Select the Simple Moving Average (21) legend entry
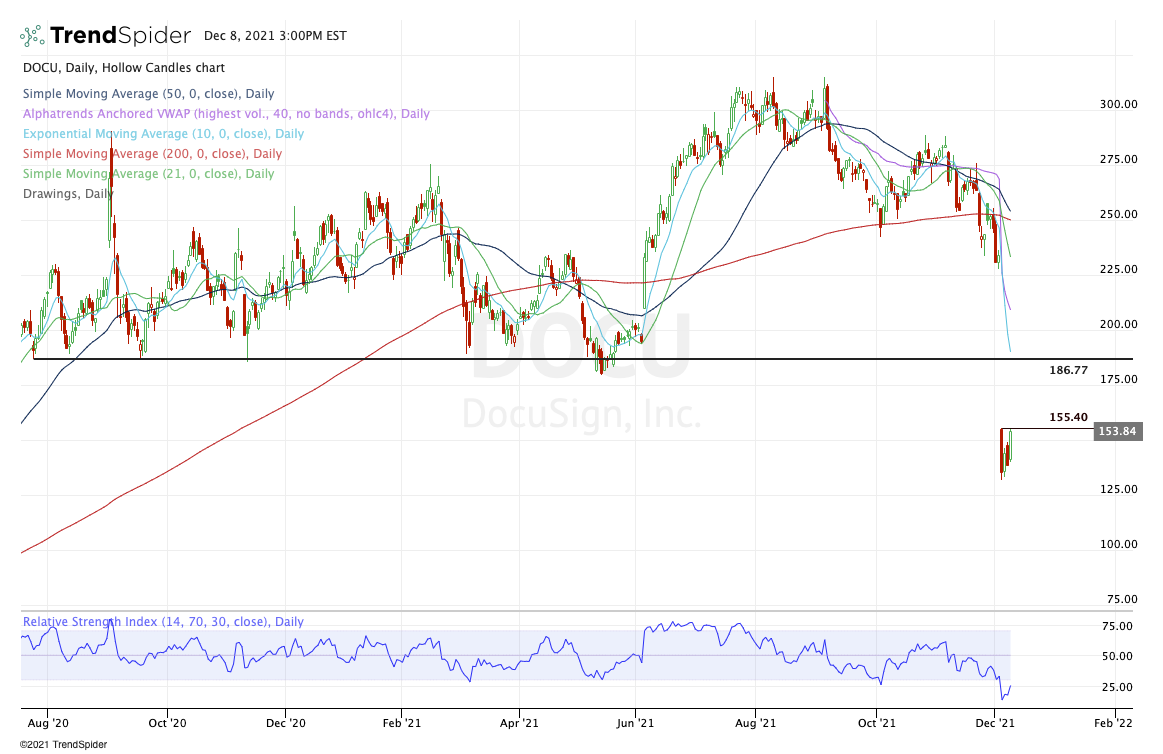 pyautogui.click(x=148, y=174)
